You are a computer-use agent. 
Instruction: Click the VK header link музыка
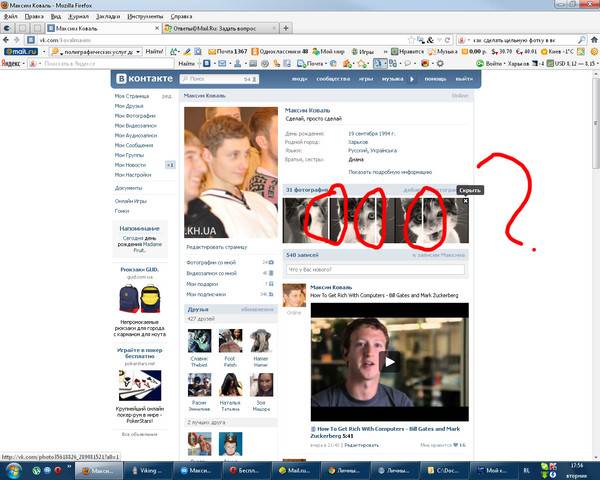[393, 78]
